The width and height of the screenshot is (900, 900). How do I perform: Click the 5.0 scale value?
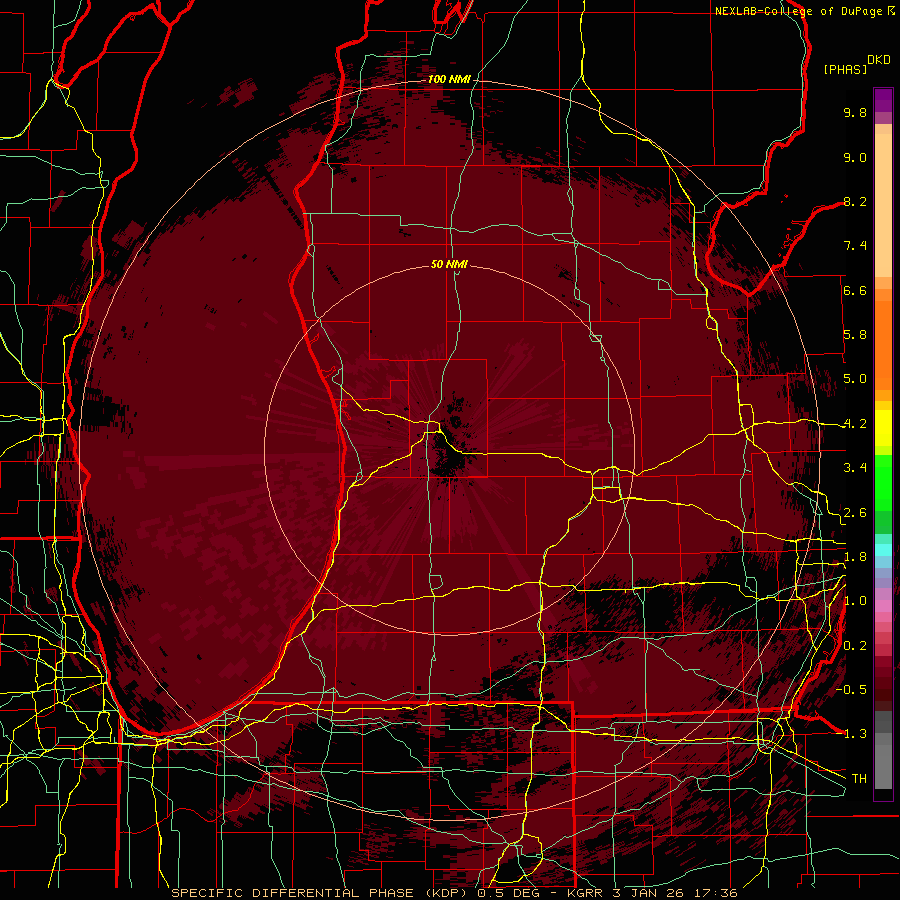click(855, 379)
